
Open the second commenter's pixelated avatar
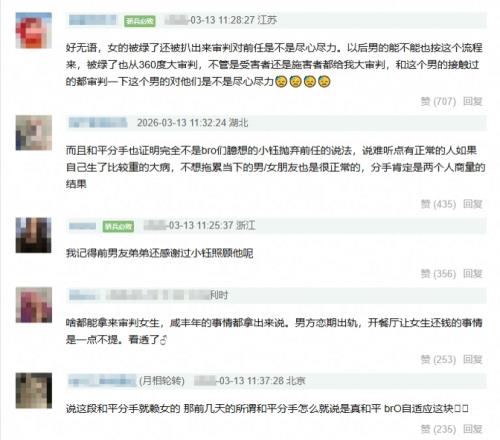[x=34, y=133]
